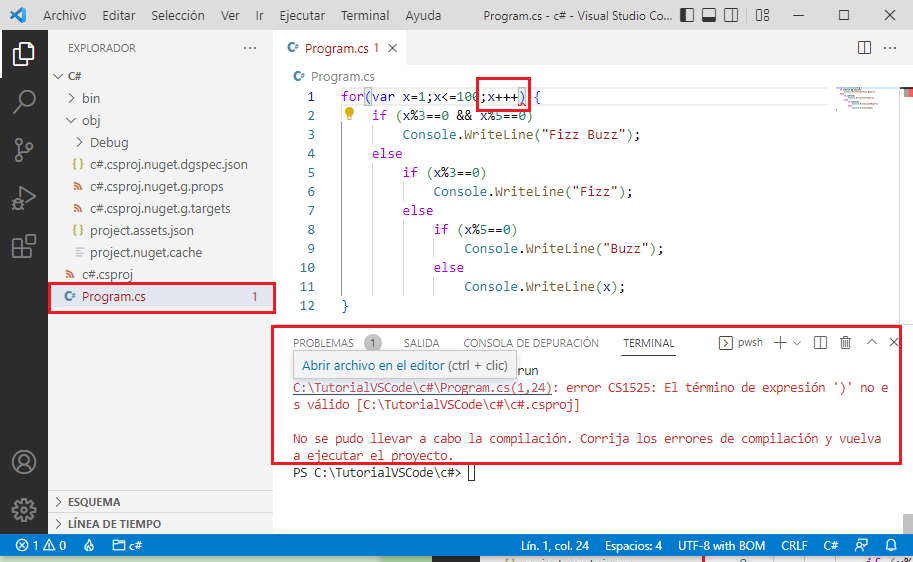Maximize the panel with up chevron
The image size is (913, 562).
pyautogui.click(x=872, y=342)
